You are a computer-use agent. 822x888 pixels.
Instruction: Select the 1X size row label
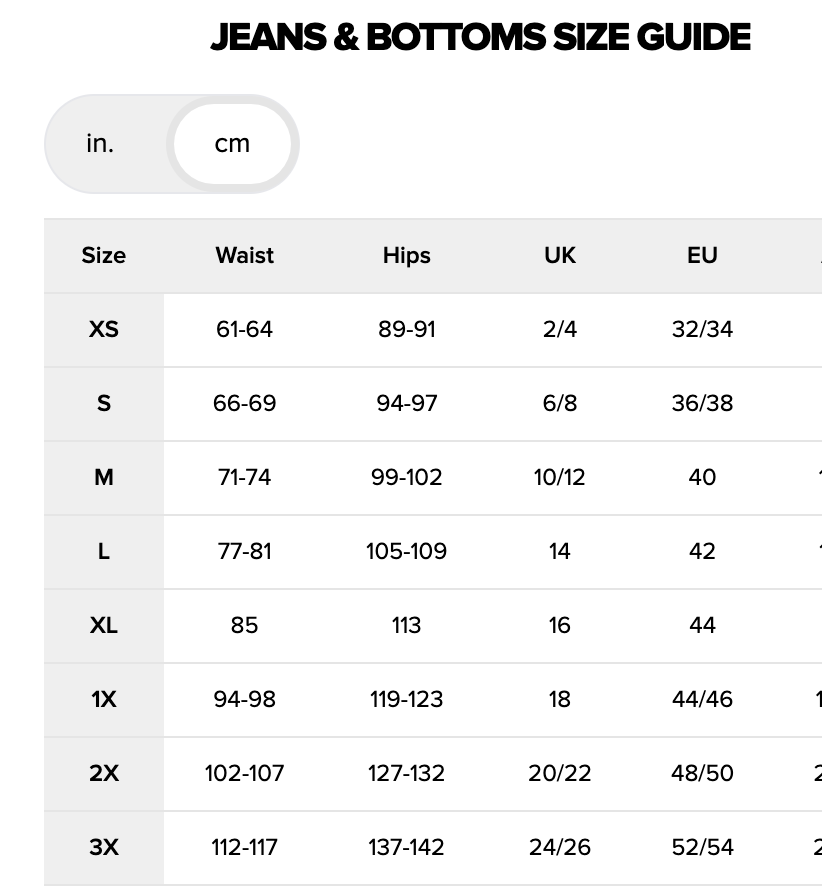click(104, 699)
